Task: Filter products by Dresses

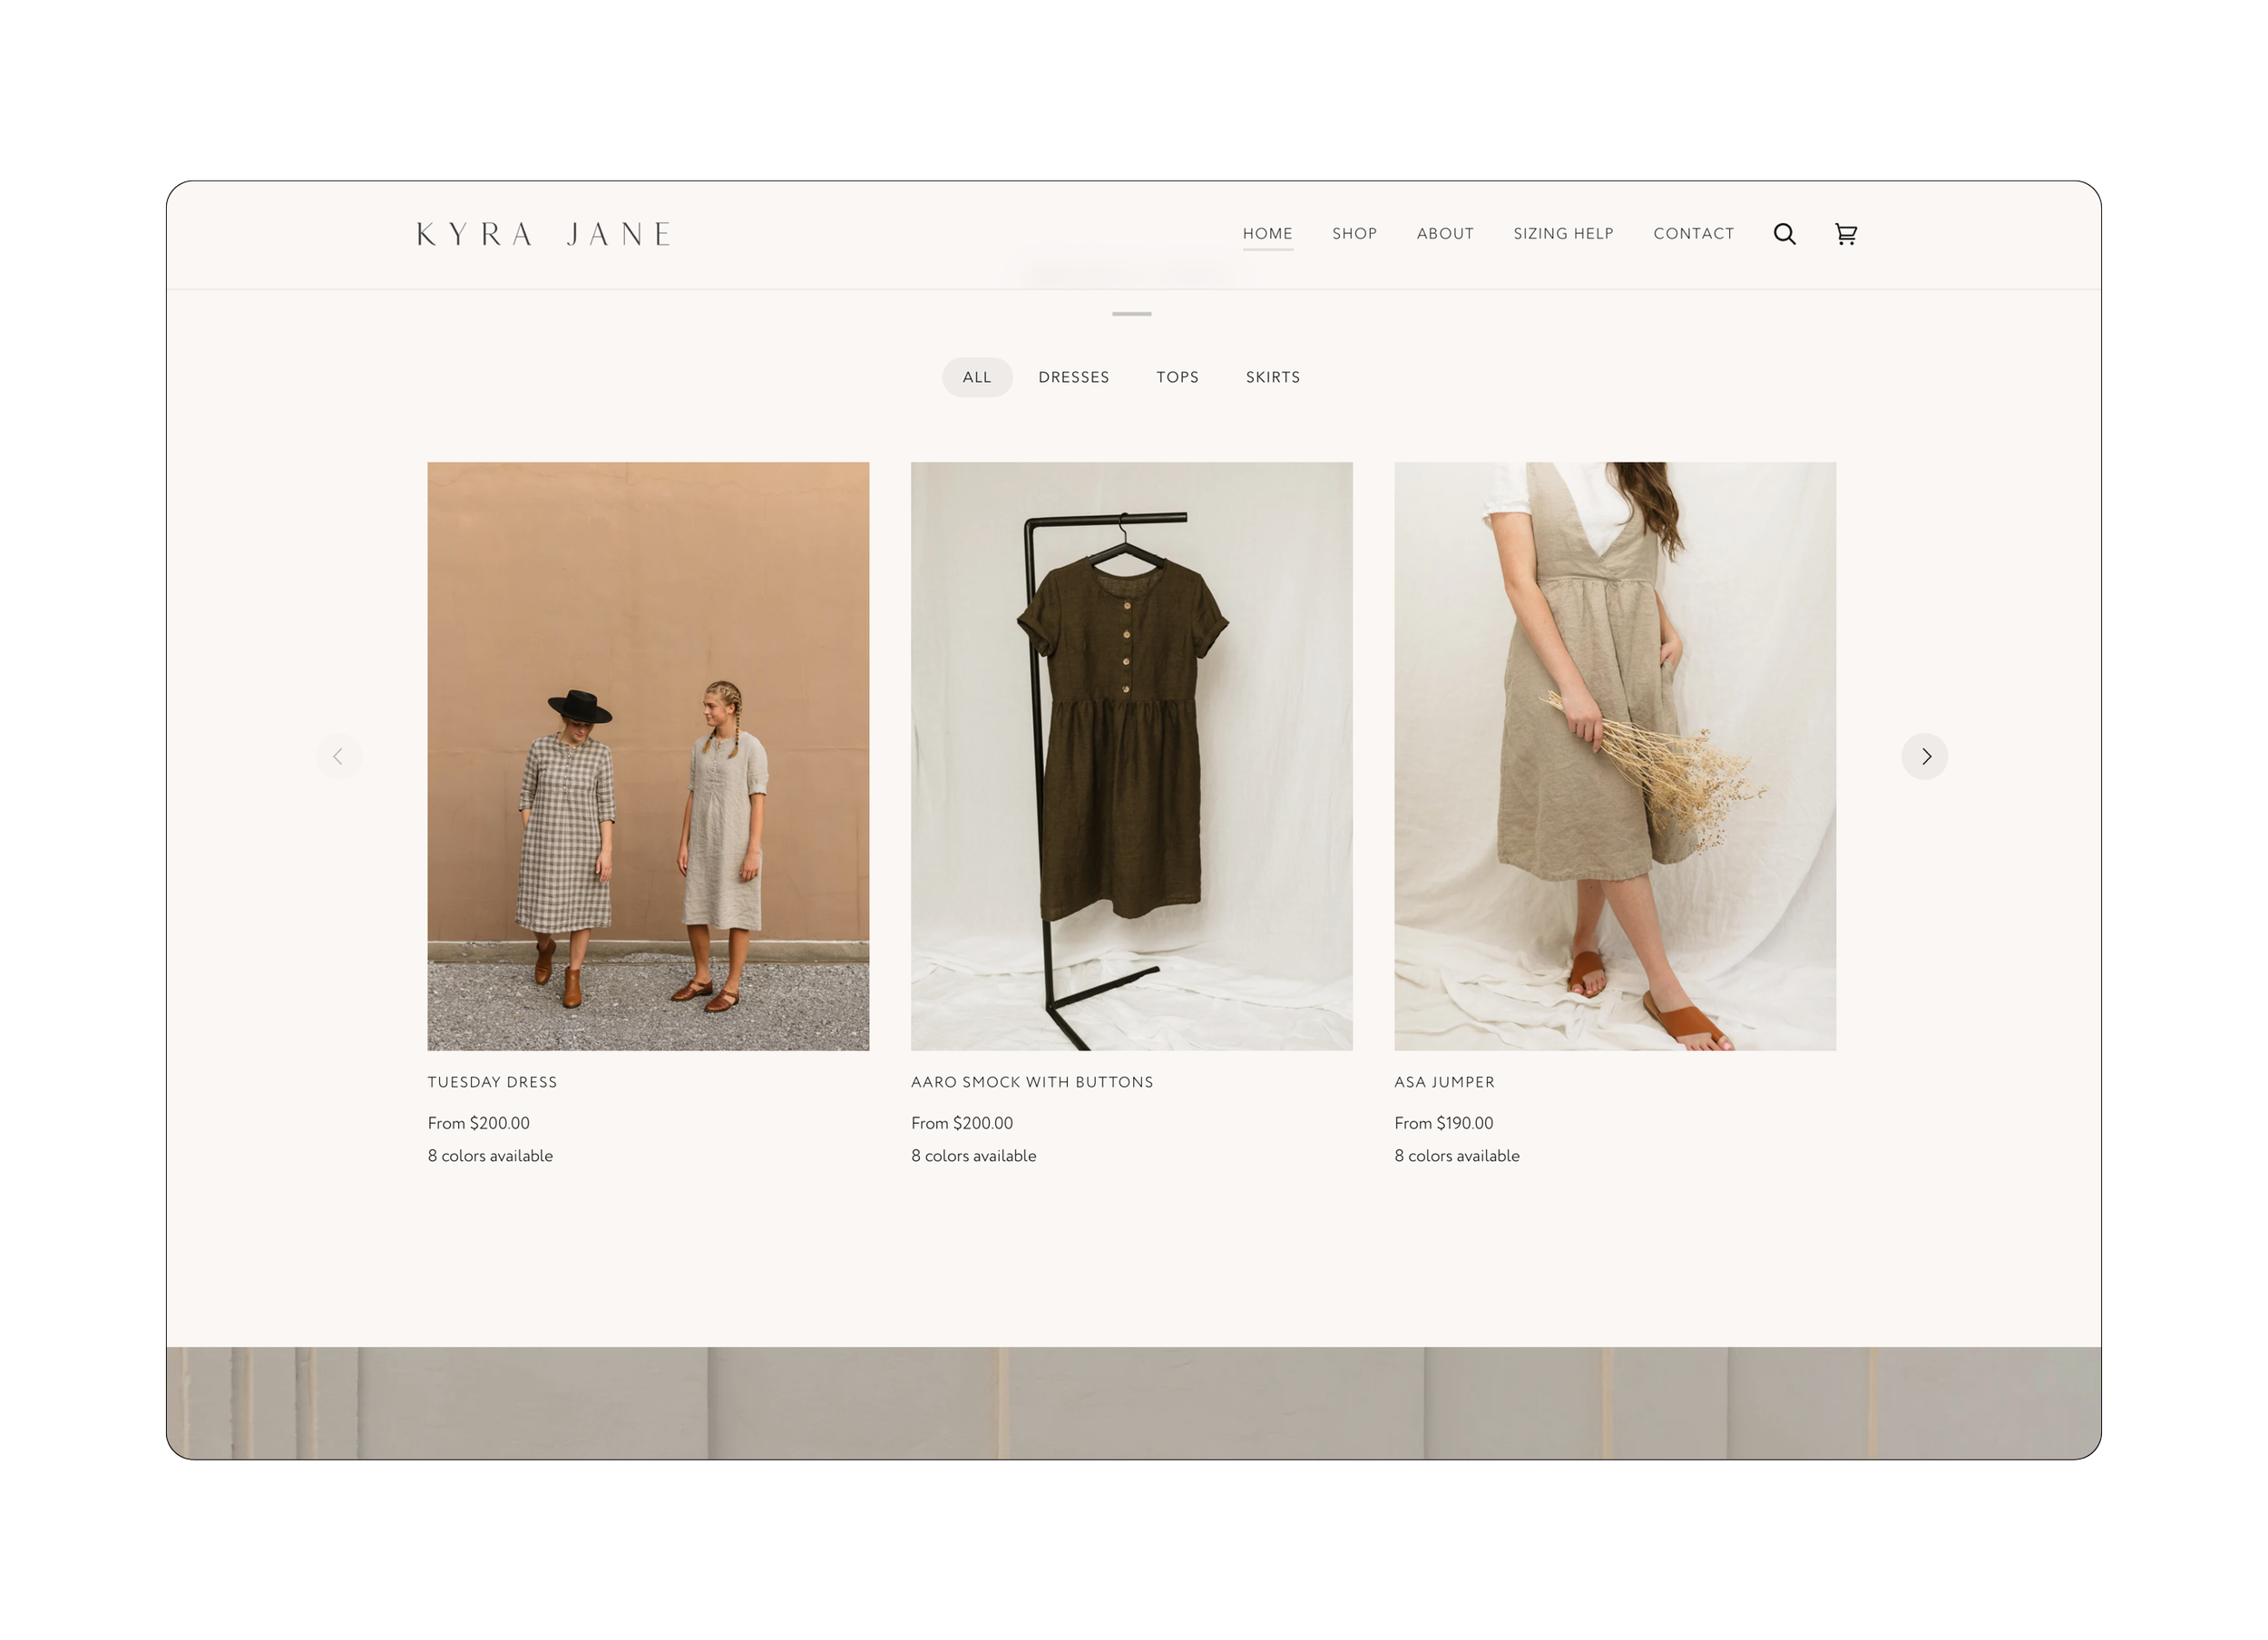Action: (1073, 377)
